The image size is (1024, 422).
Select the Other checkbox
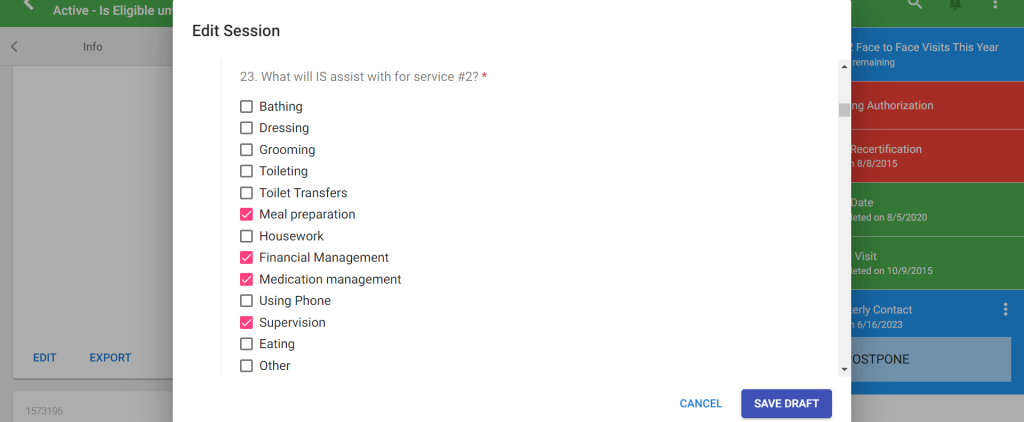247,366
